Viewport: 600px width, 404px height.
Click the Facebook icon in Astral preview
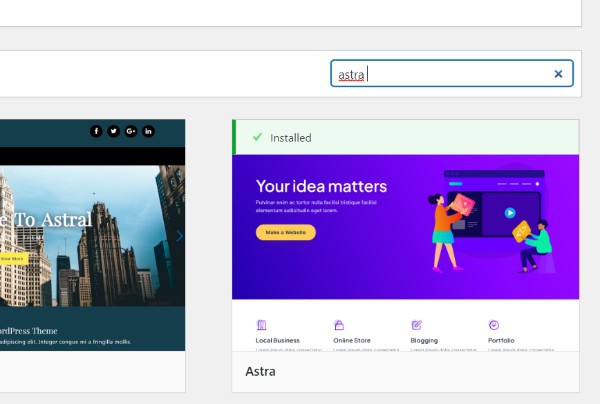[96, 131]
